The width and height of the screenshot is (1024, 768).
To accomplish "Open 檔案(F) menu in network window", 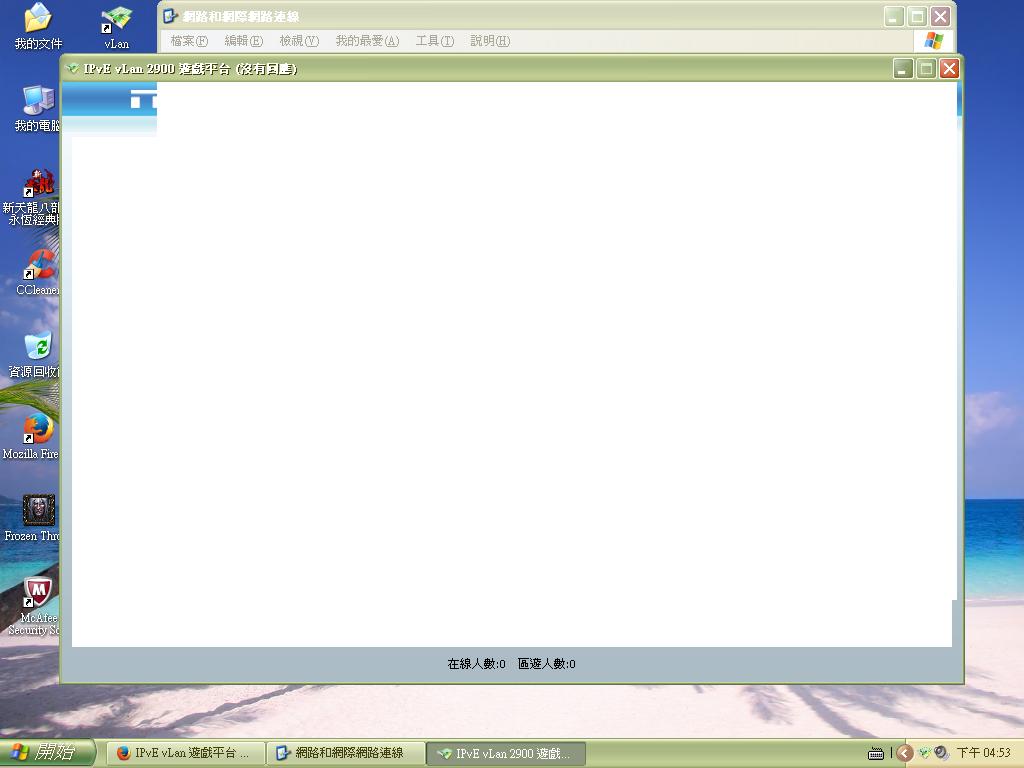I will point(189,41).
